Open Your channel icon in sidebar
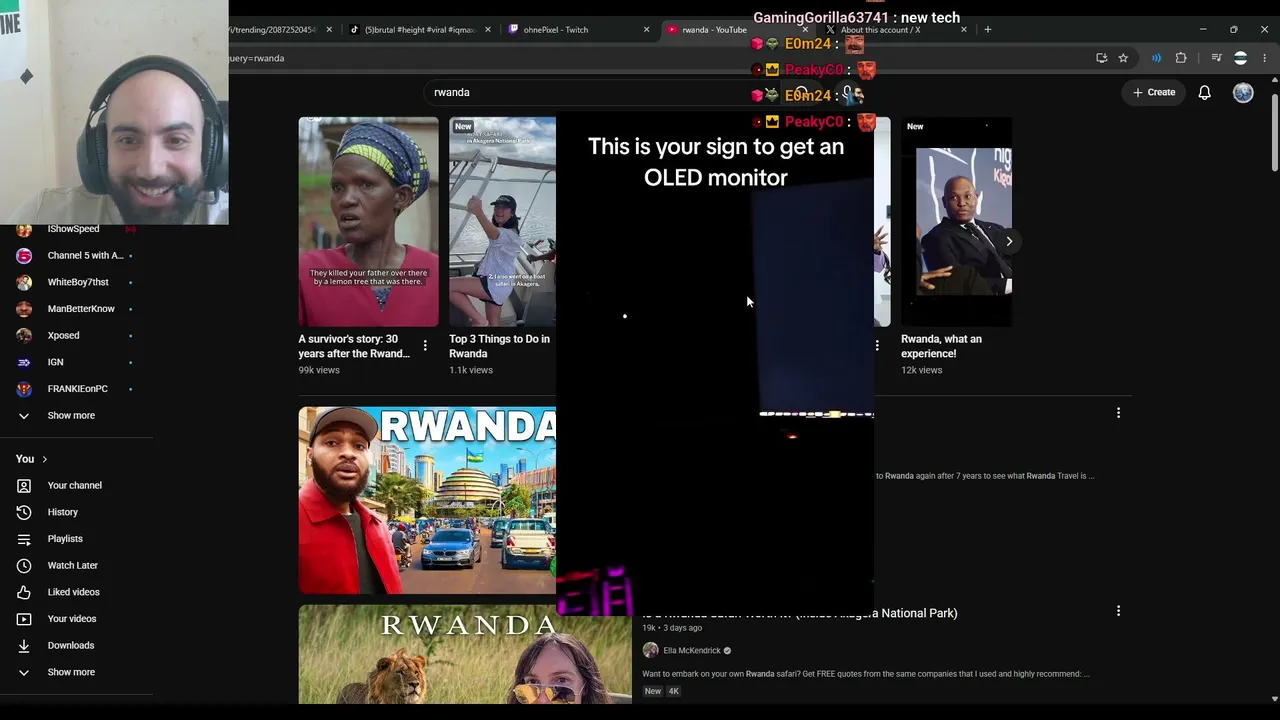Image resolution: width=1280 pixels, height=720 pixels. pos(24,486)
